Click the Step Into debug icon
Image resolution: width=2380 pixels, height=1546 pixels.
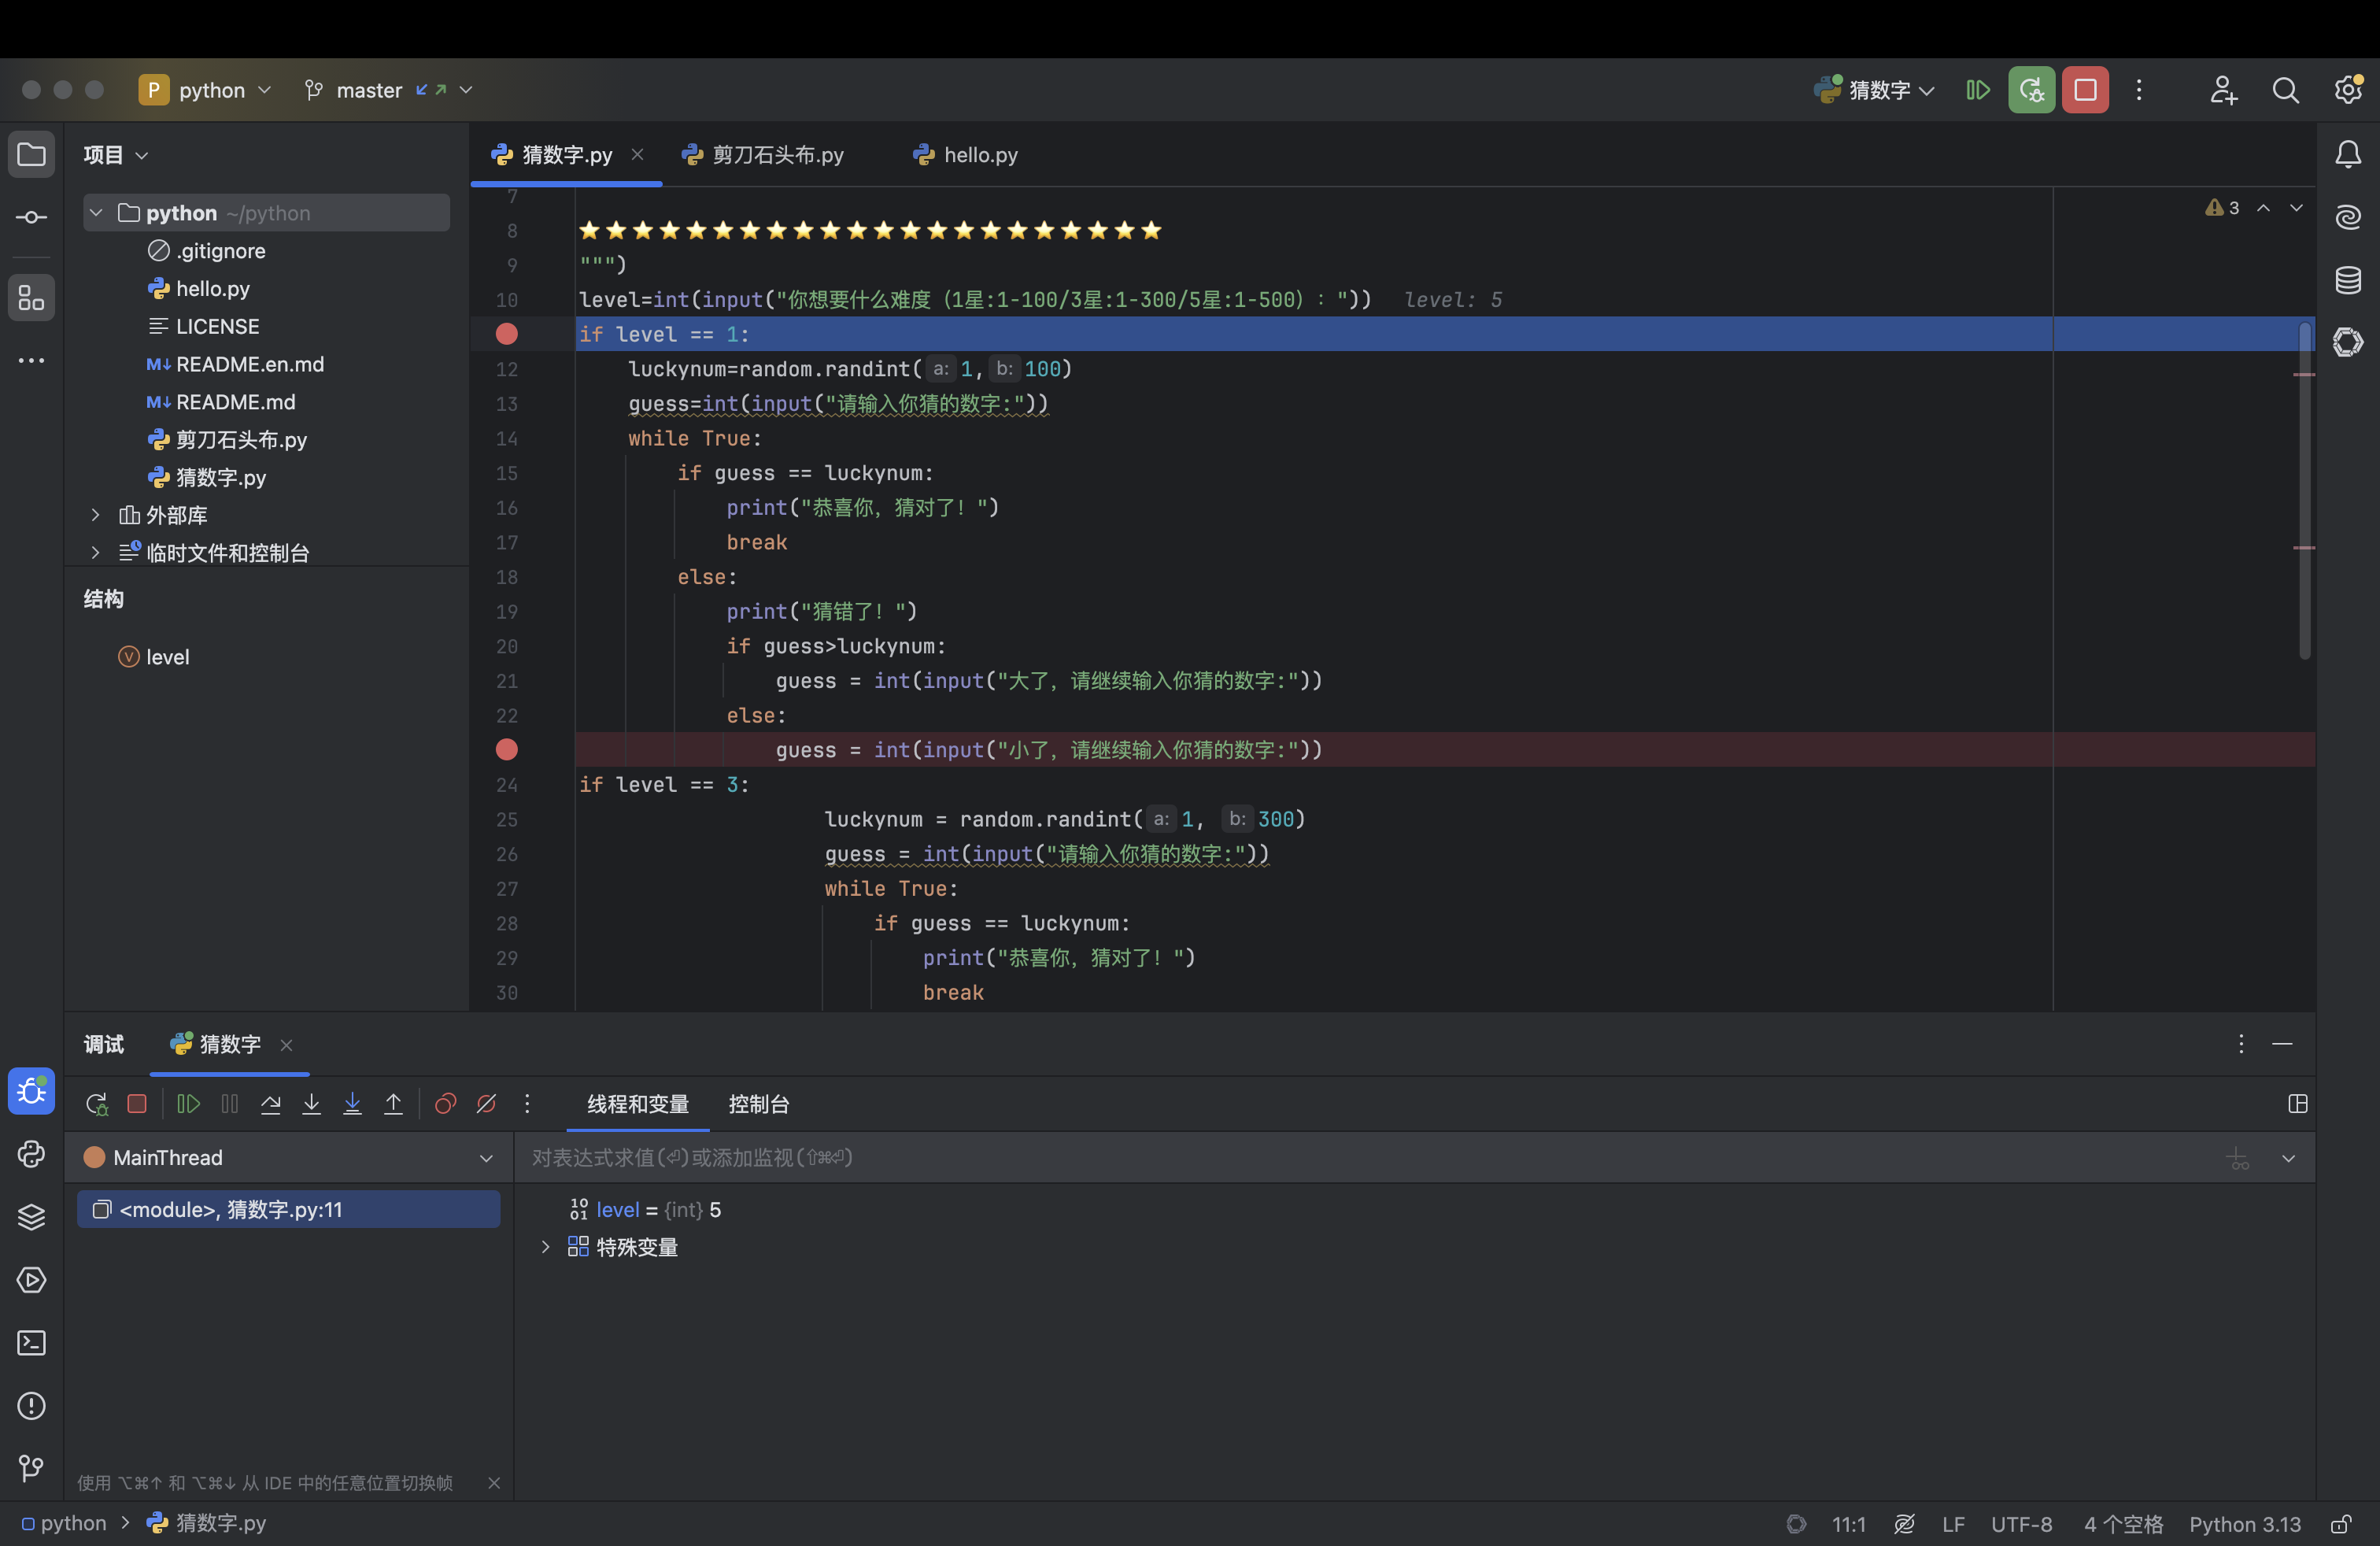[311, 1104]
